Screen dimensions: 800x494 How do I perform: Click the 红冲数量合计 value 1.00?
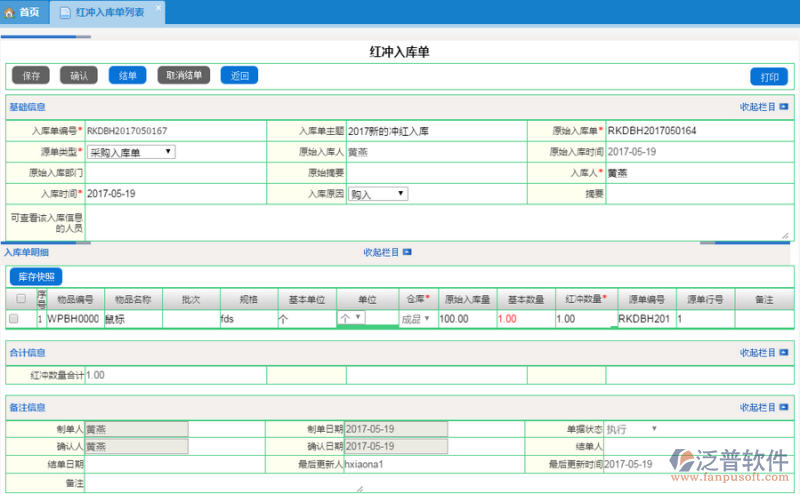(x=95, y=375)
